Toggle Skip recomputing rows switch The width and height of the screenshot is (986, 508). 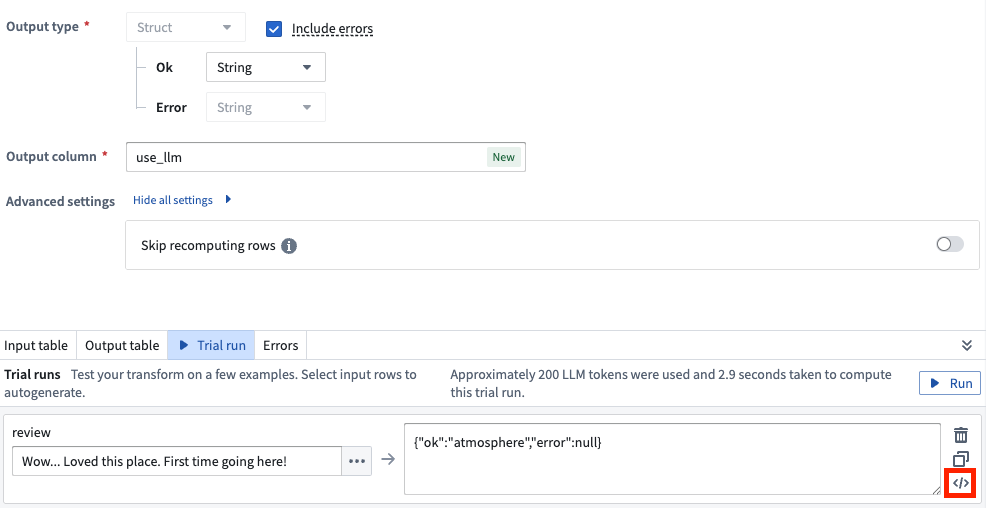tap(950, 244)
